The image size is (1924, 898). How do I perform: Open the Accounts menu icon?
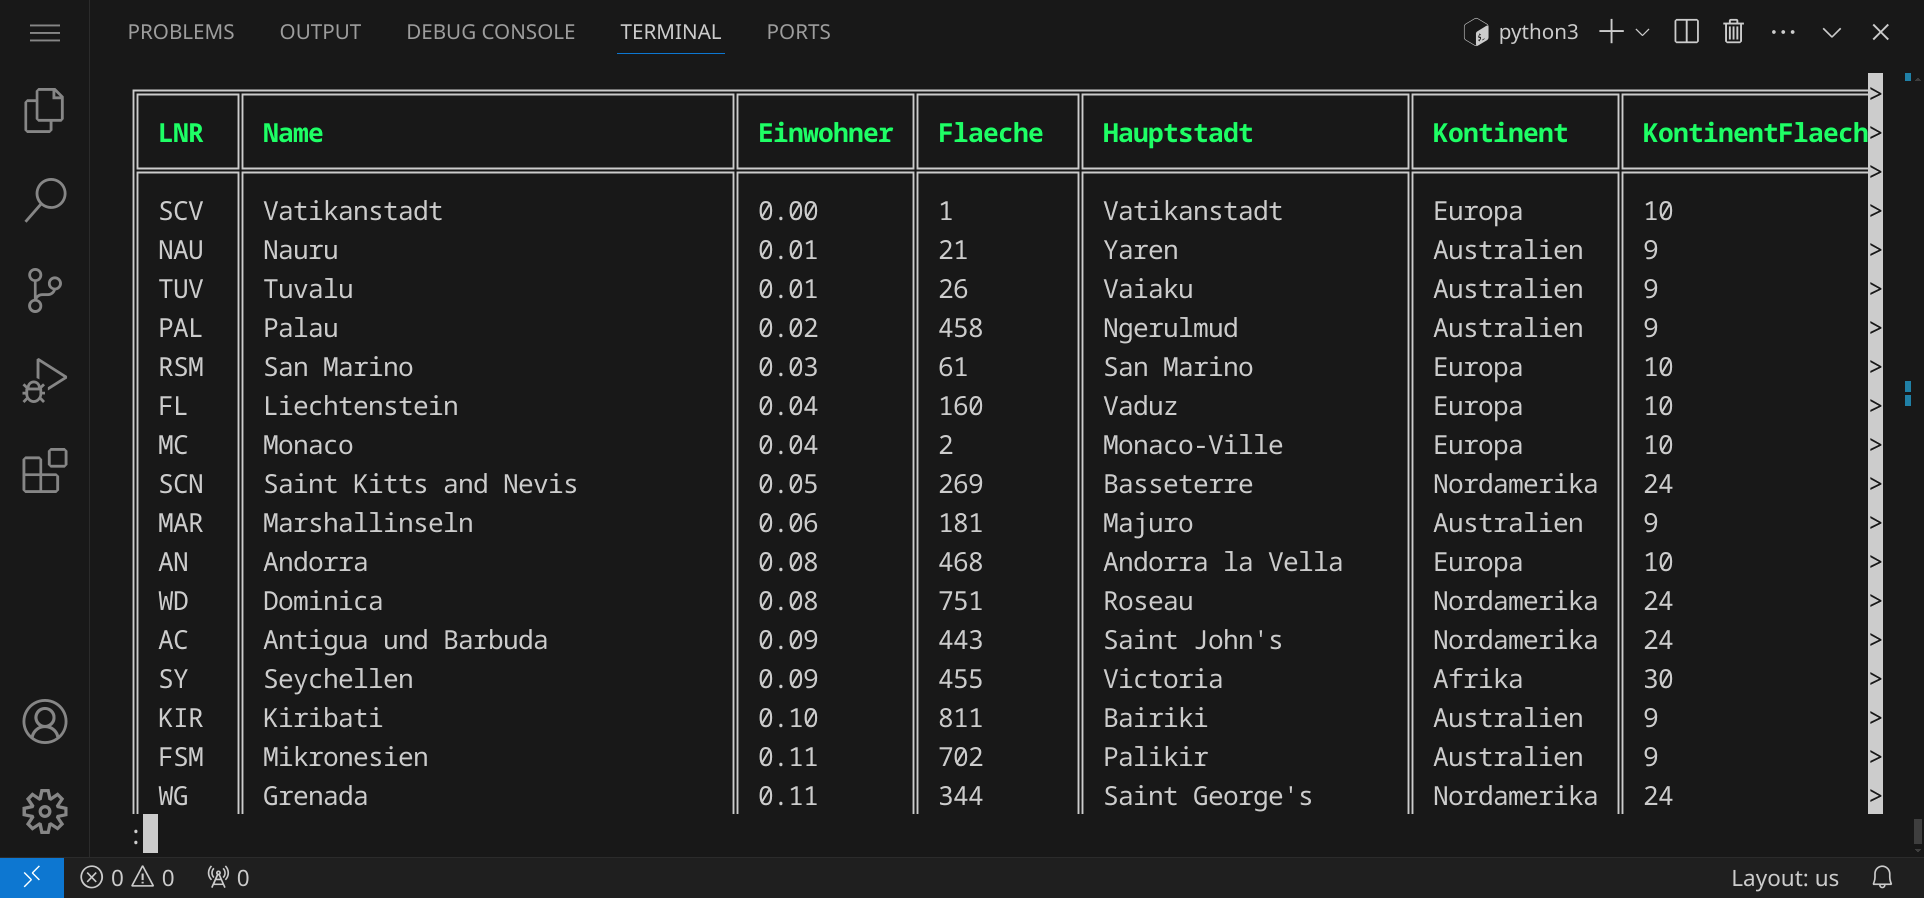(44, 722)
